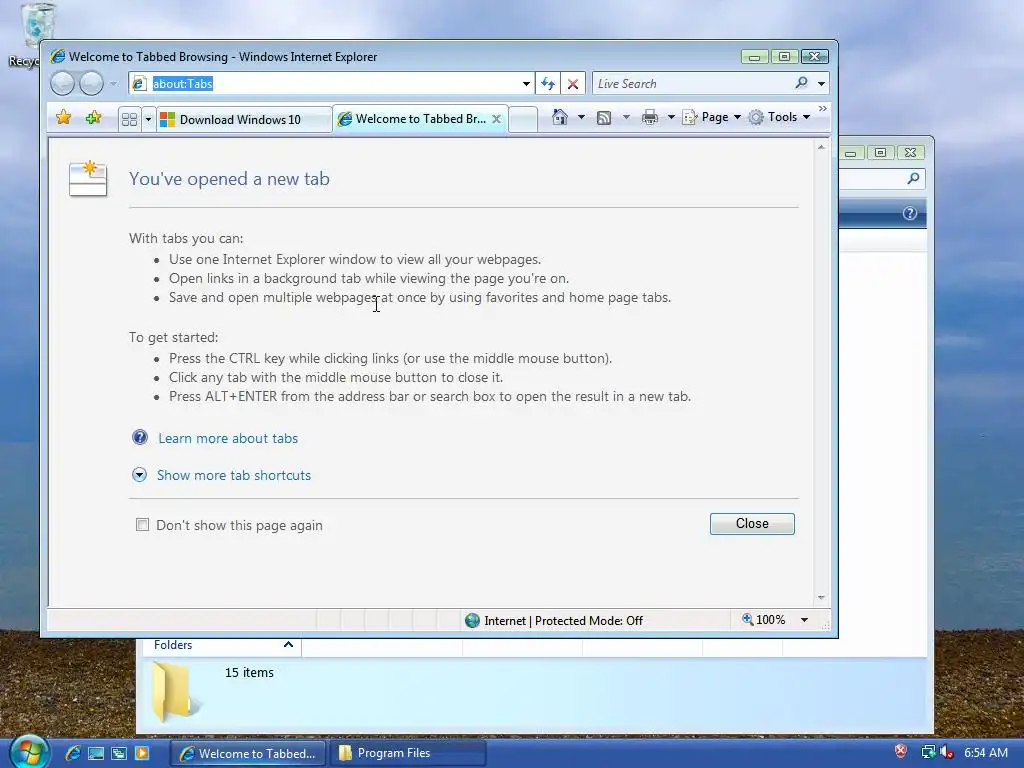
Task: Click the security alert tray icon
Action: coord(901,752)
